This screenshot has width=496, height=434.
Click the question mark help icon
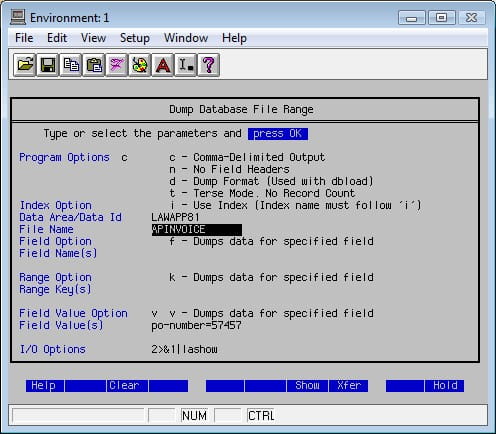click(209, 65)
